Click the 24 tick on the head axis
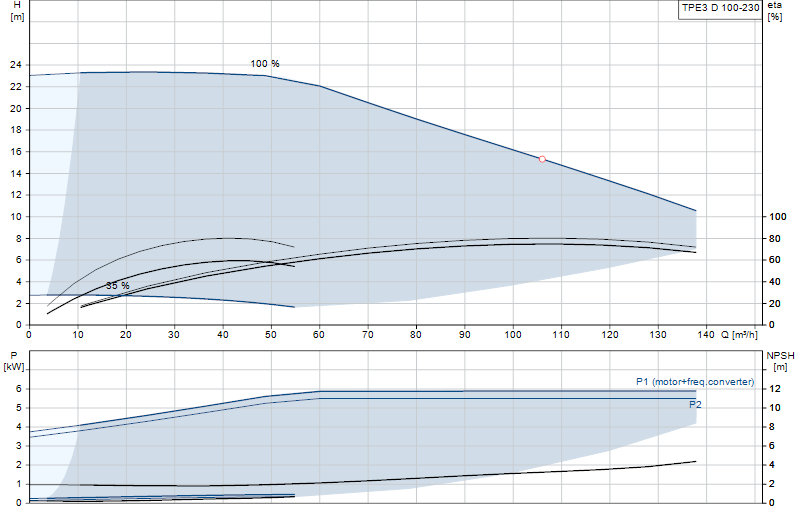This screenshot has width=800, height=520. pos(16,65)
